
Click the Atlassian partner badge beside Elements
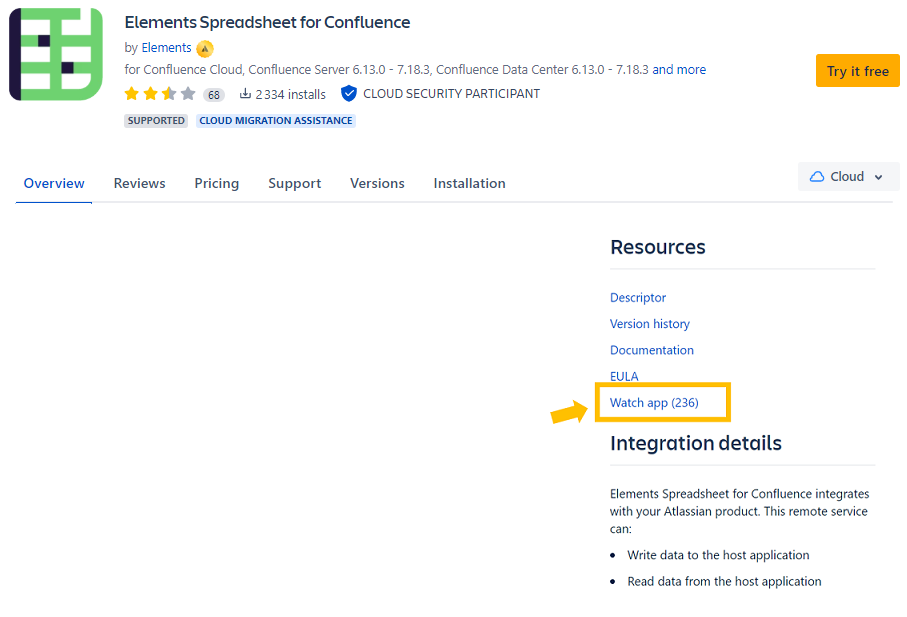click(x=205, y=48)
